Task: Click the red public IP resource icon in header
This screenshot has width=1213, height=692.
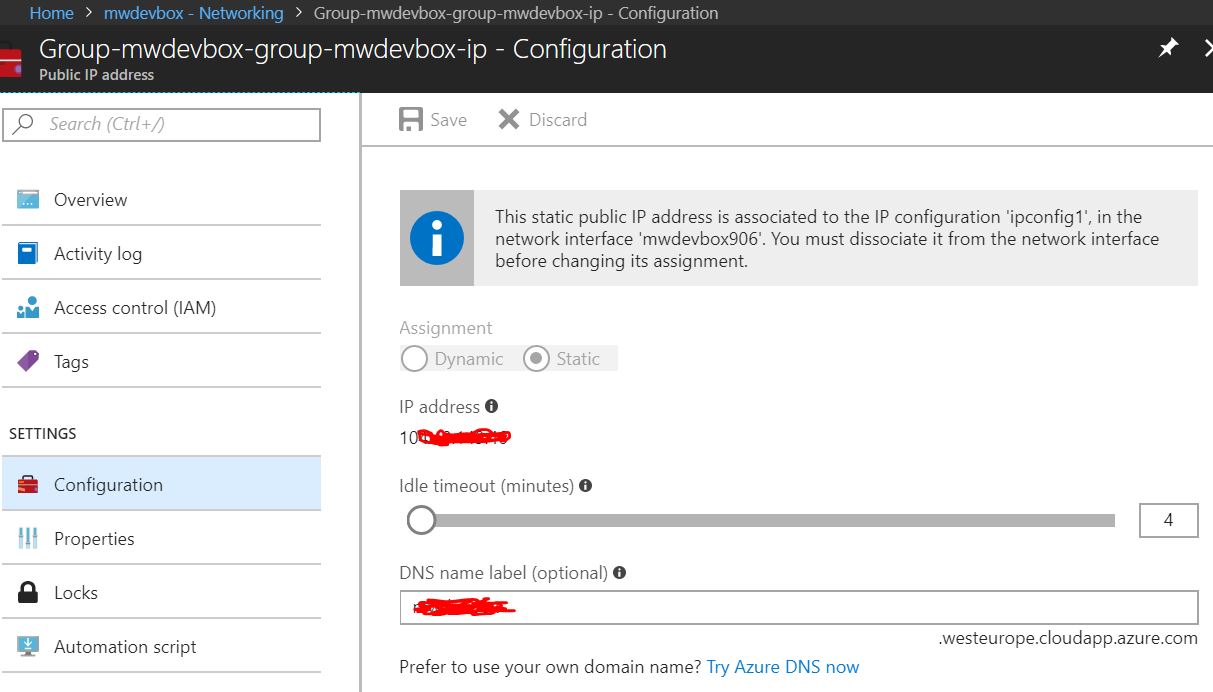Action: (x=10, y=59)
